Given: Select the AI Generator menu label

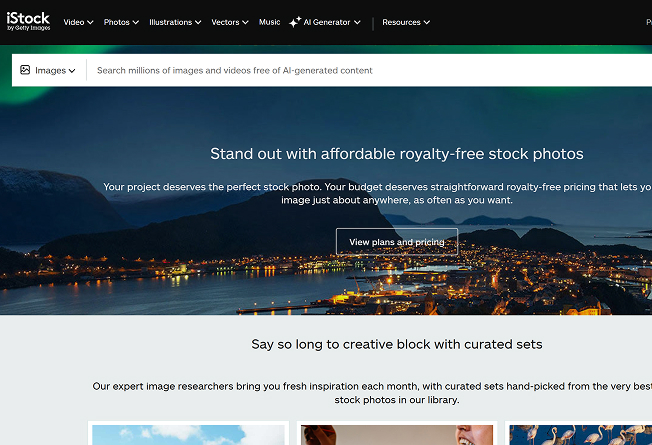Looking at the screenshot, I should pyautogui.click(x=327, y=22).
